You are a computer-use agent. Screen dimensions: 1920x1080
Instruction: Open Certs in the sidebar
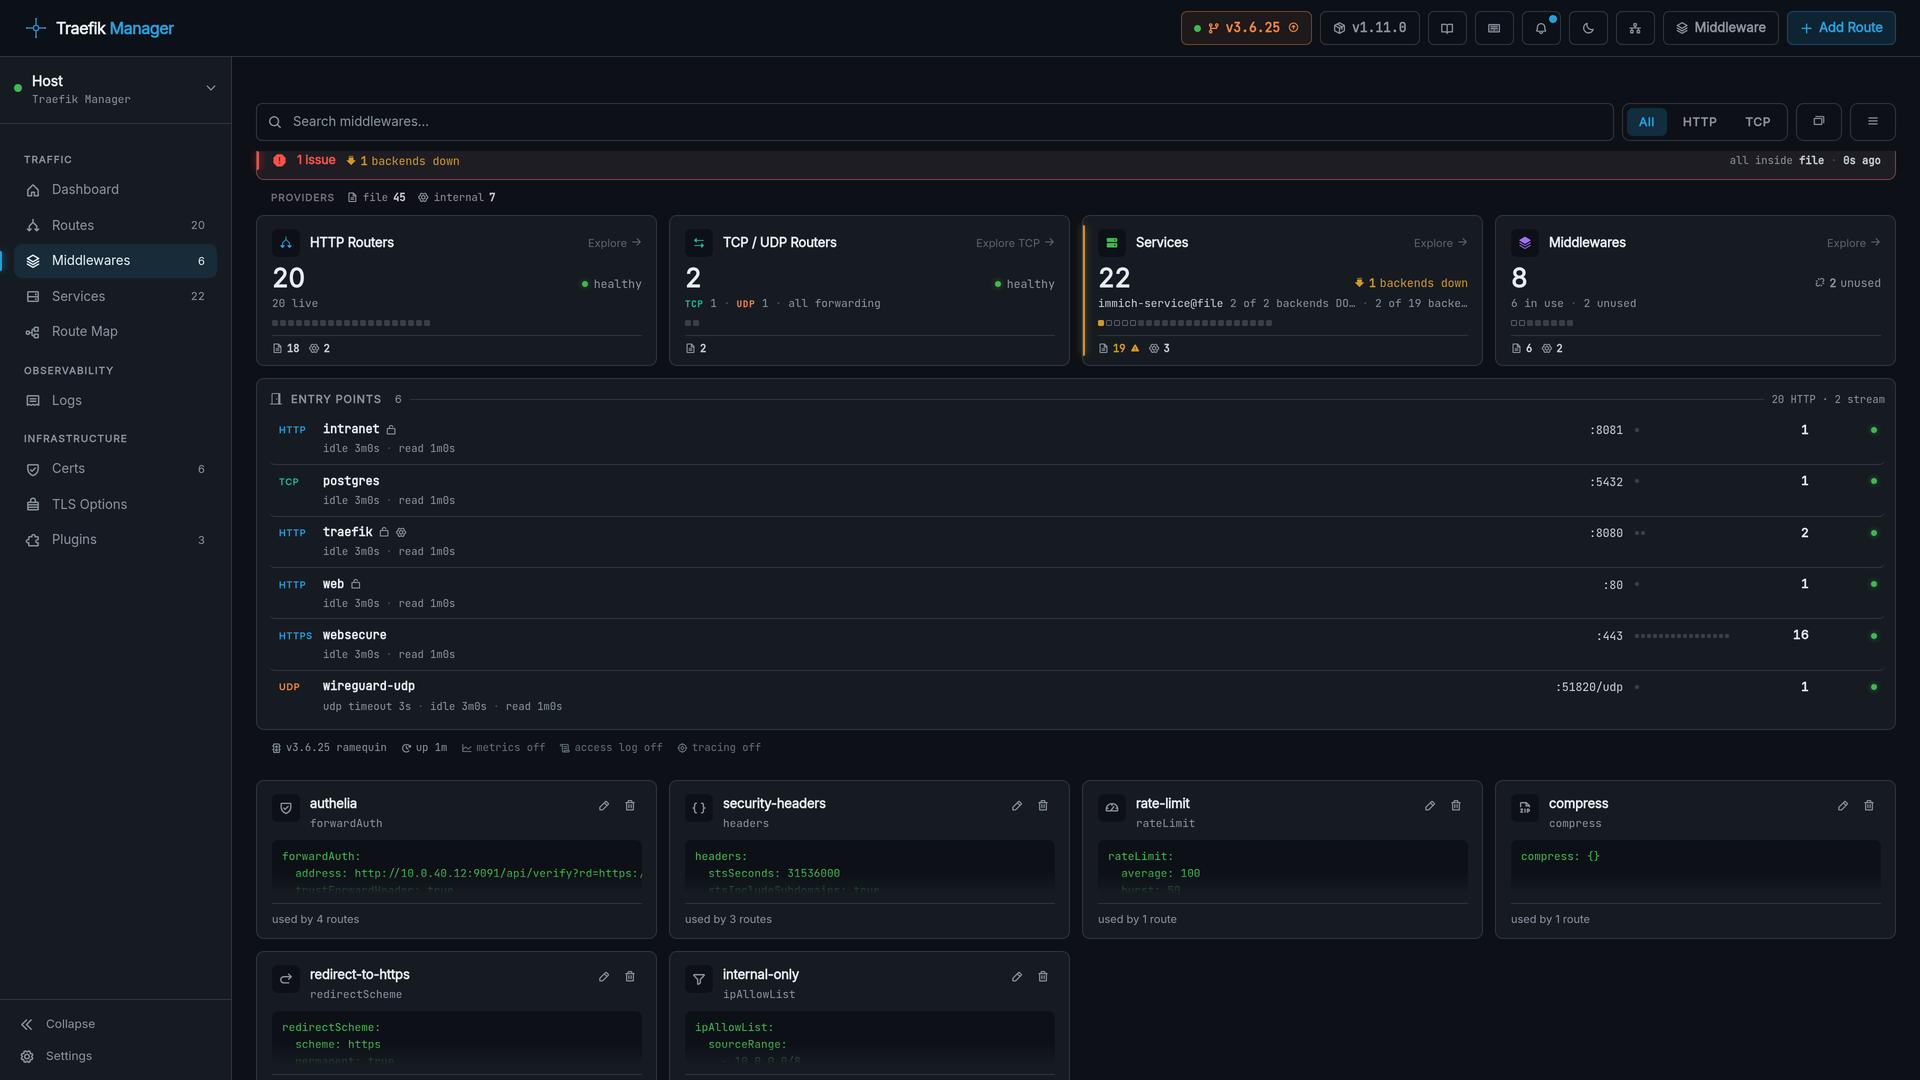(x=115, y=469)
